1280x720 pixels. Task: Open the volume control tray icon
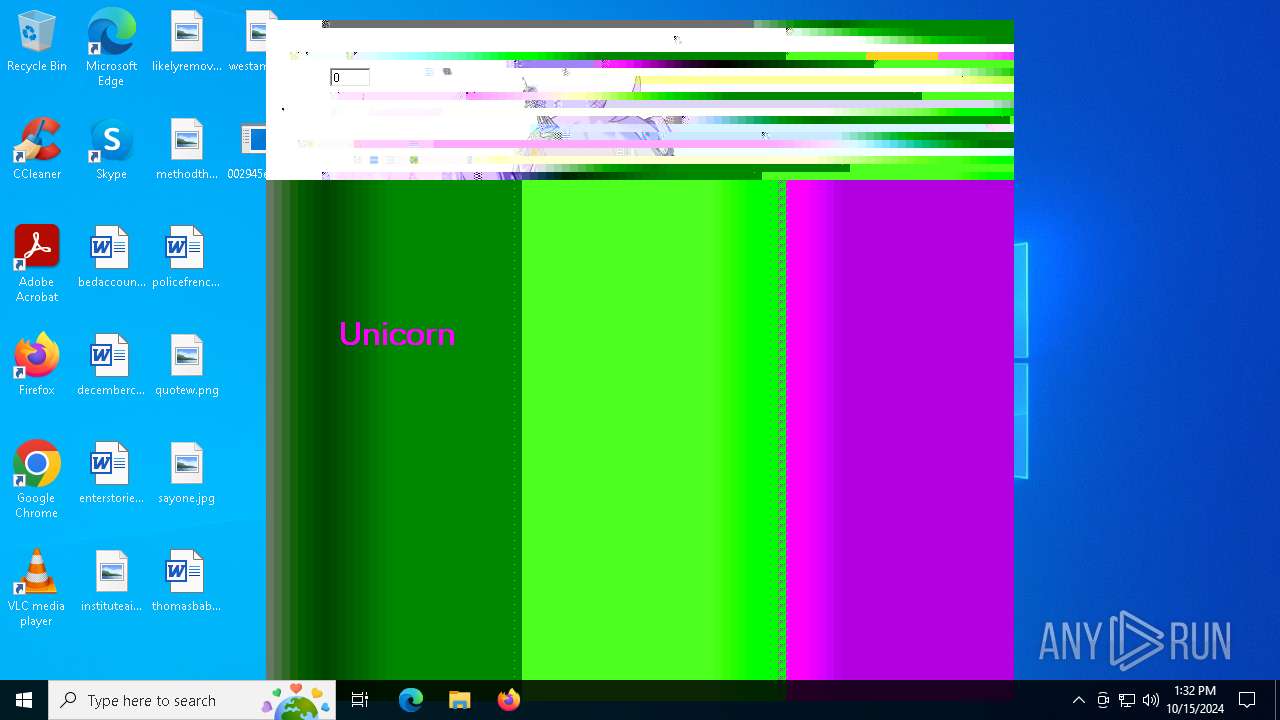[1151, 700]
